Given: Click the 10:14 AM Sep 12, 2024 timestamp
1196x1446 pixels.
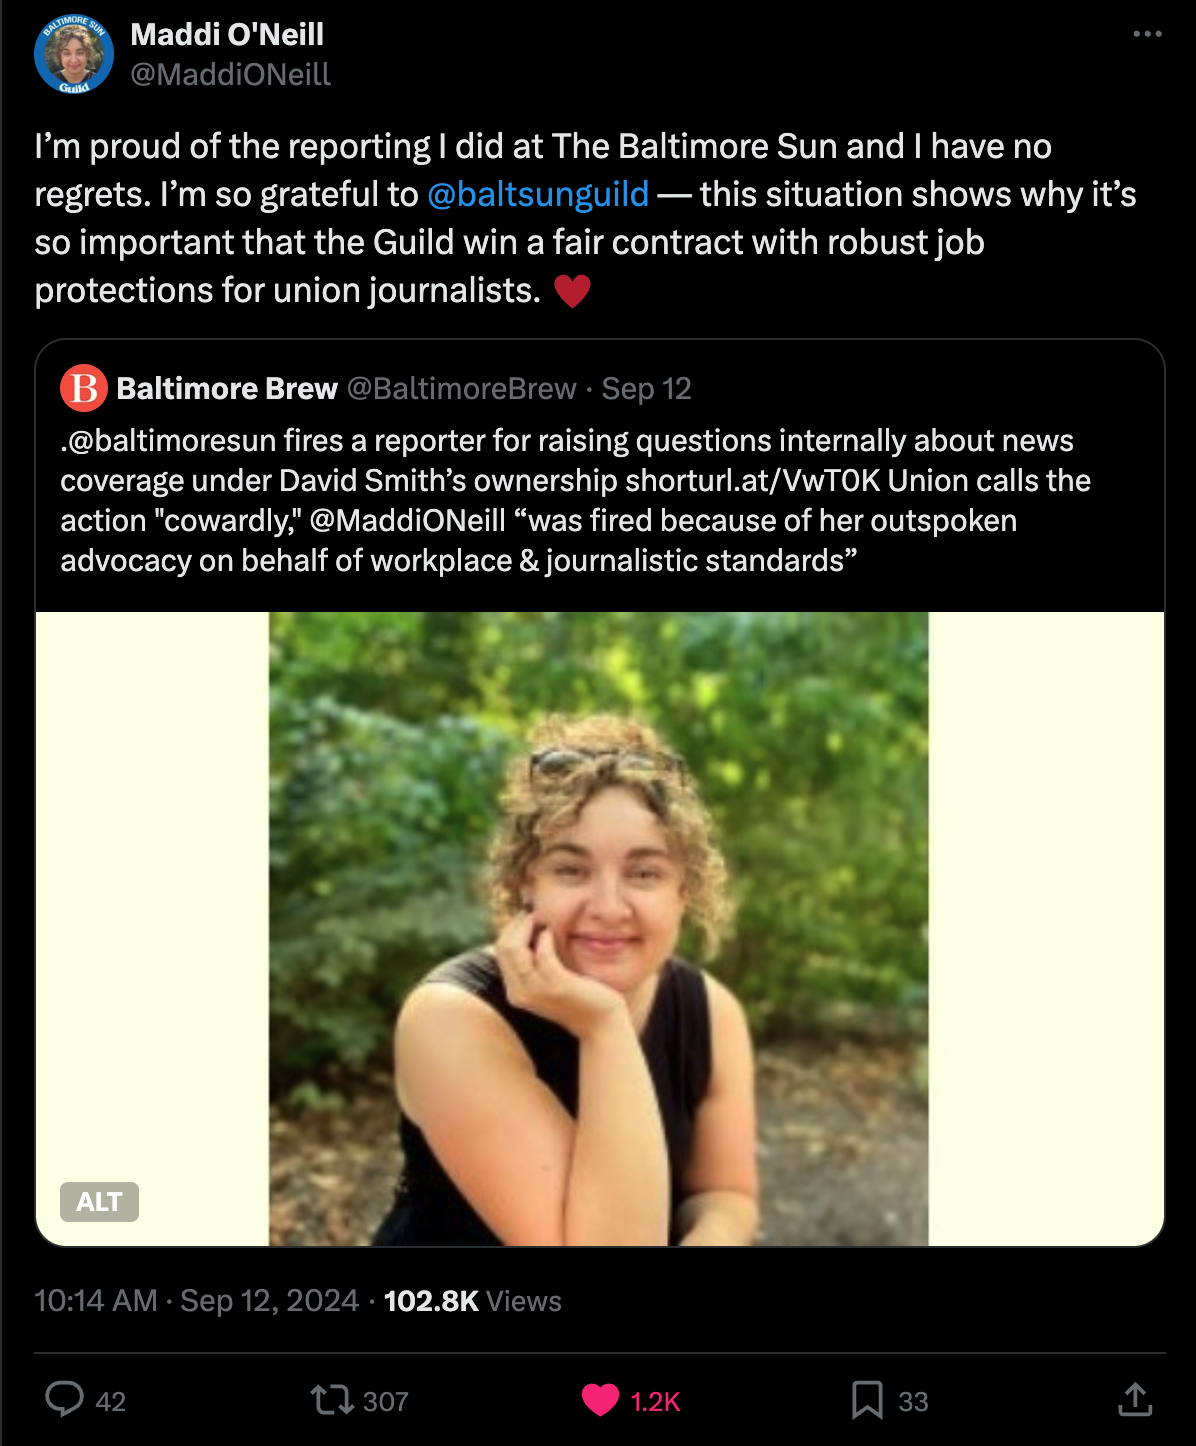Looking at the screenshot, I should [196, 1300].
